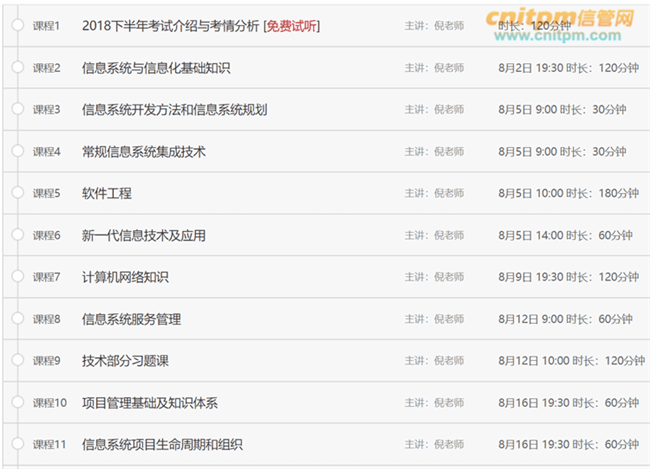
Task: Open the 常规信息系统集成技术 course
Action: click(x=144, y=151)
